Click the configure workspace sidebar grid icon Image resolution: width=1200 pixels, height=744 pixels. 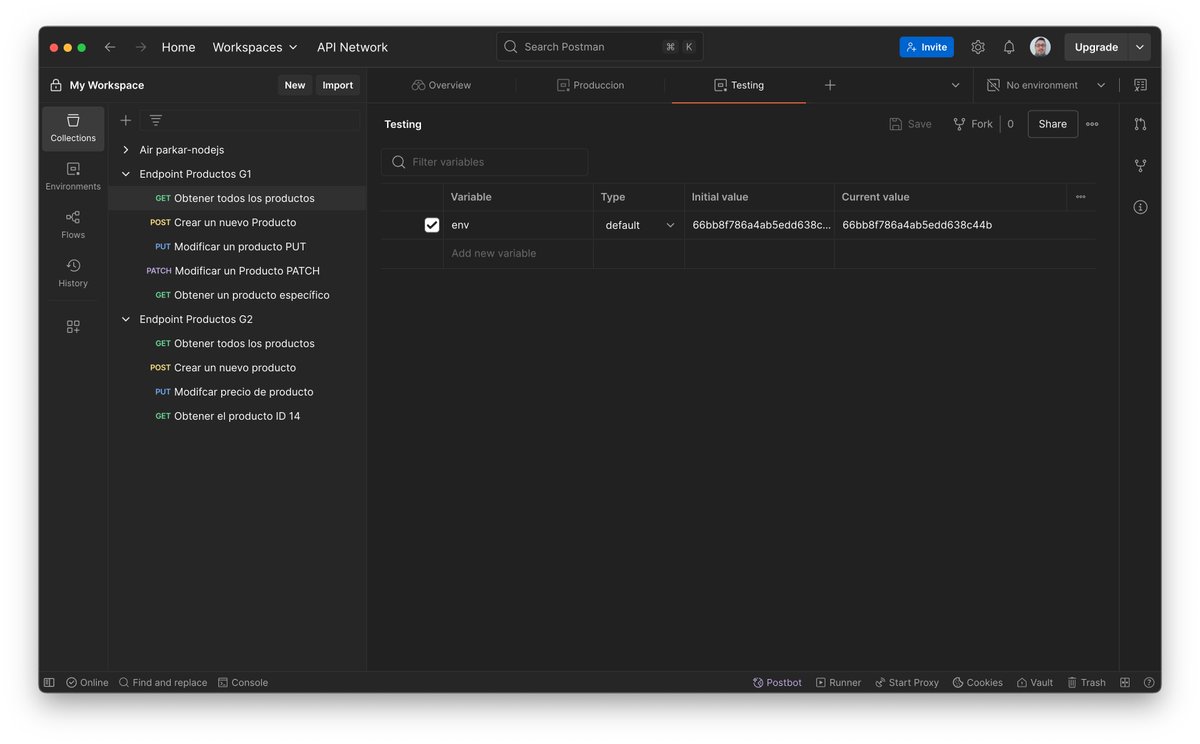(x=73, y=327)
